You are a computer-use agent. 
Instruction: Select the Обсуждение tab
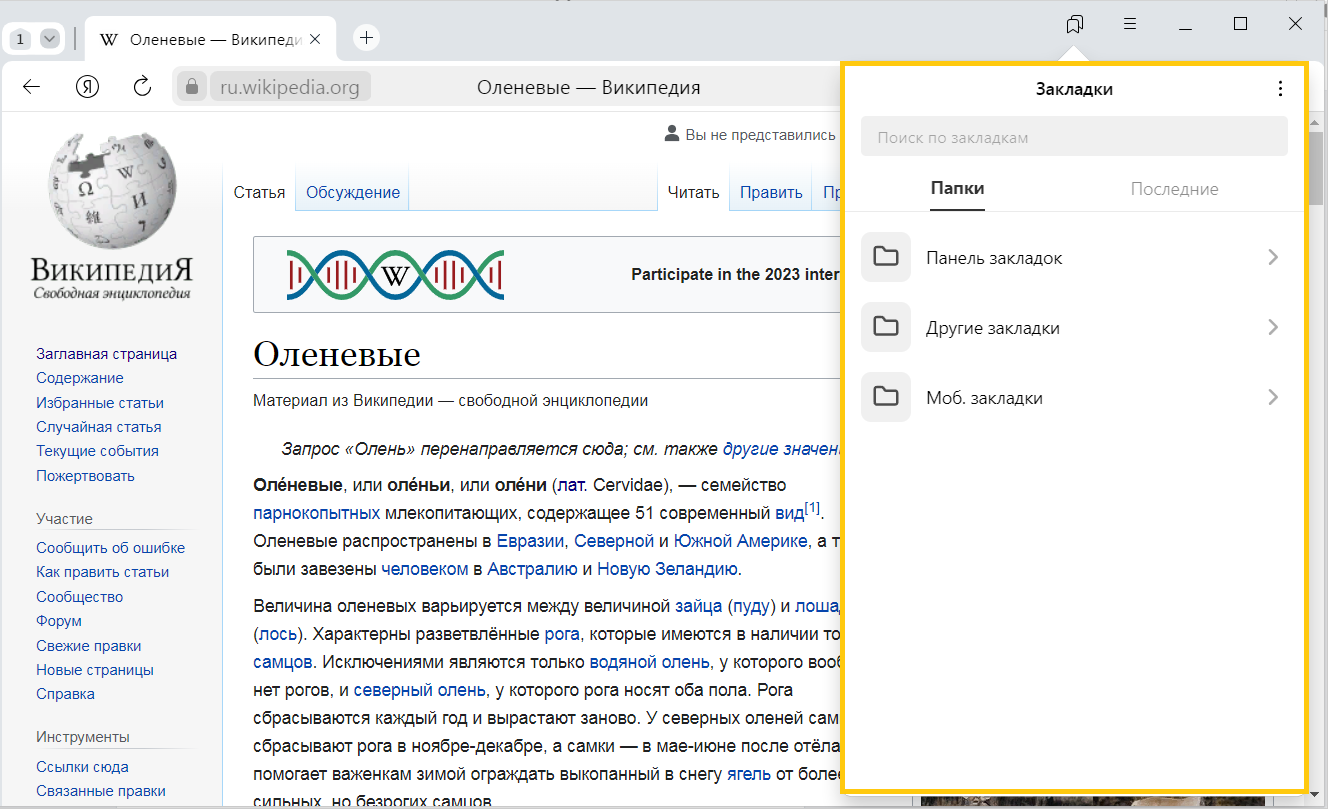[x=352, y=193]
